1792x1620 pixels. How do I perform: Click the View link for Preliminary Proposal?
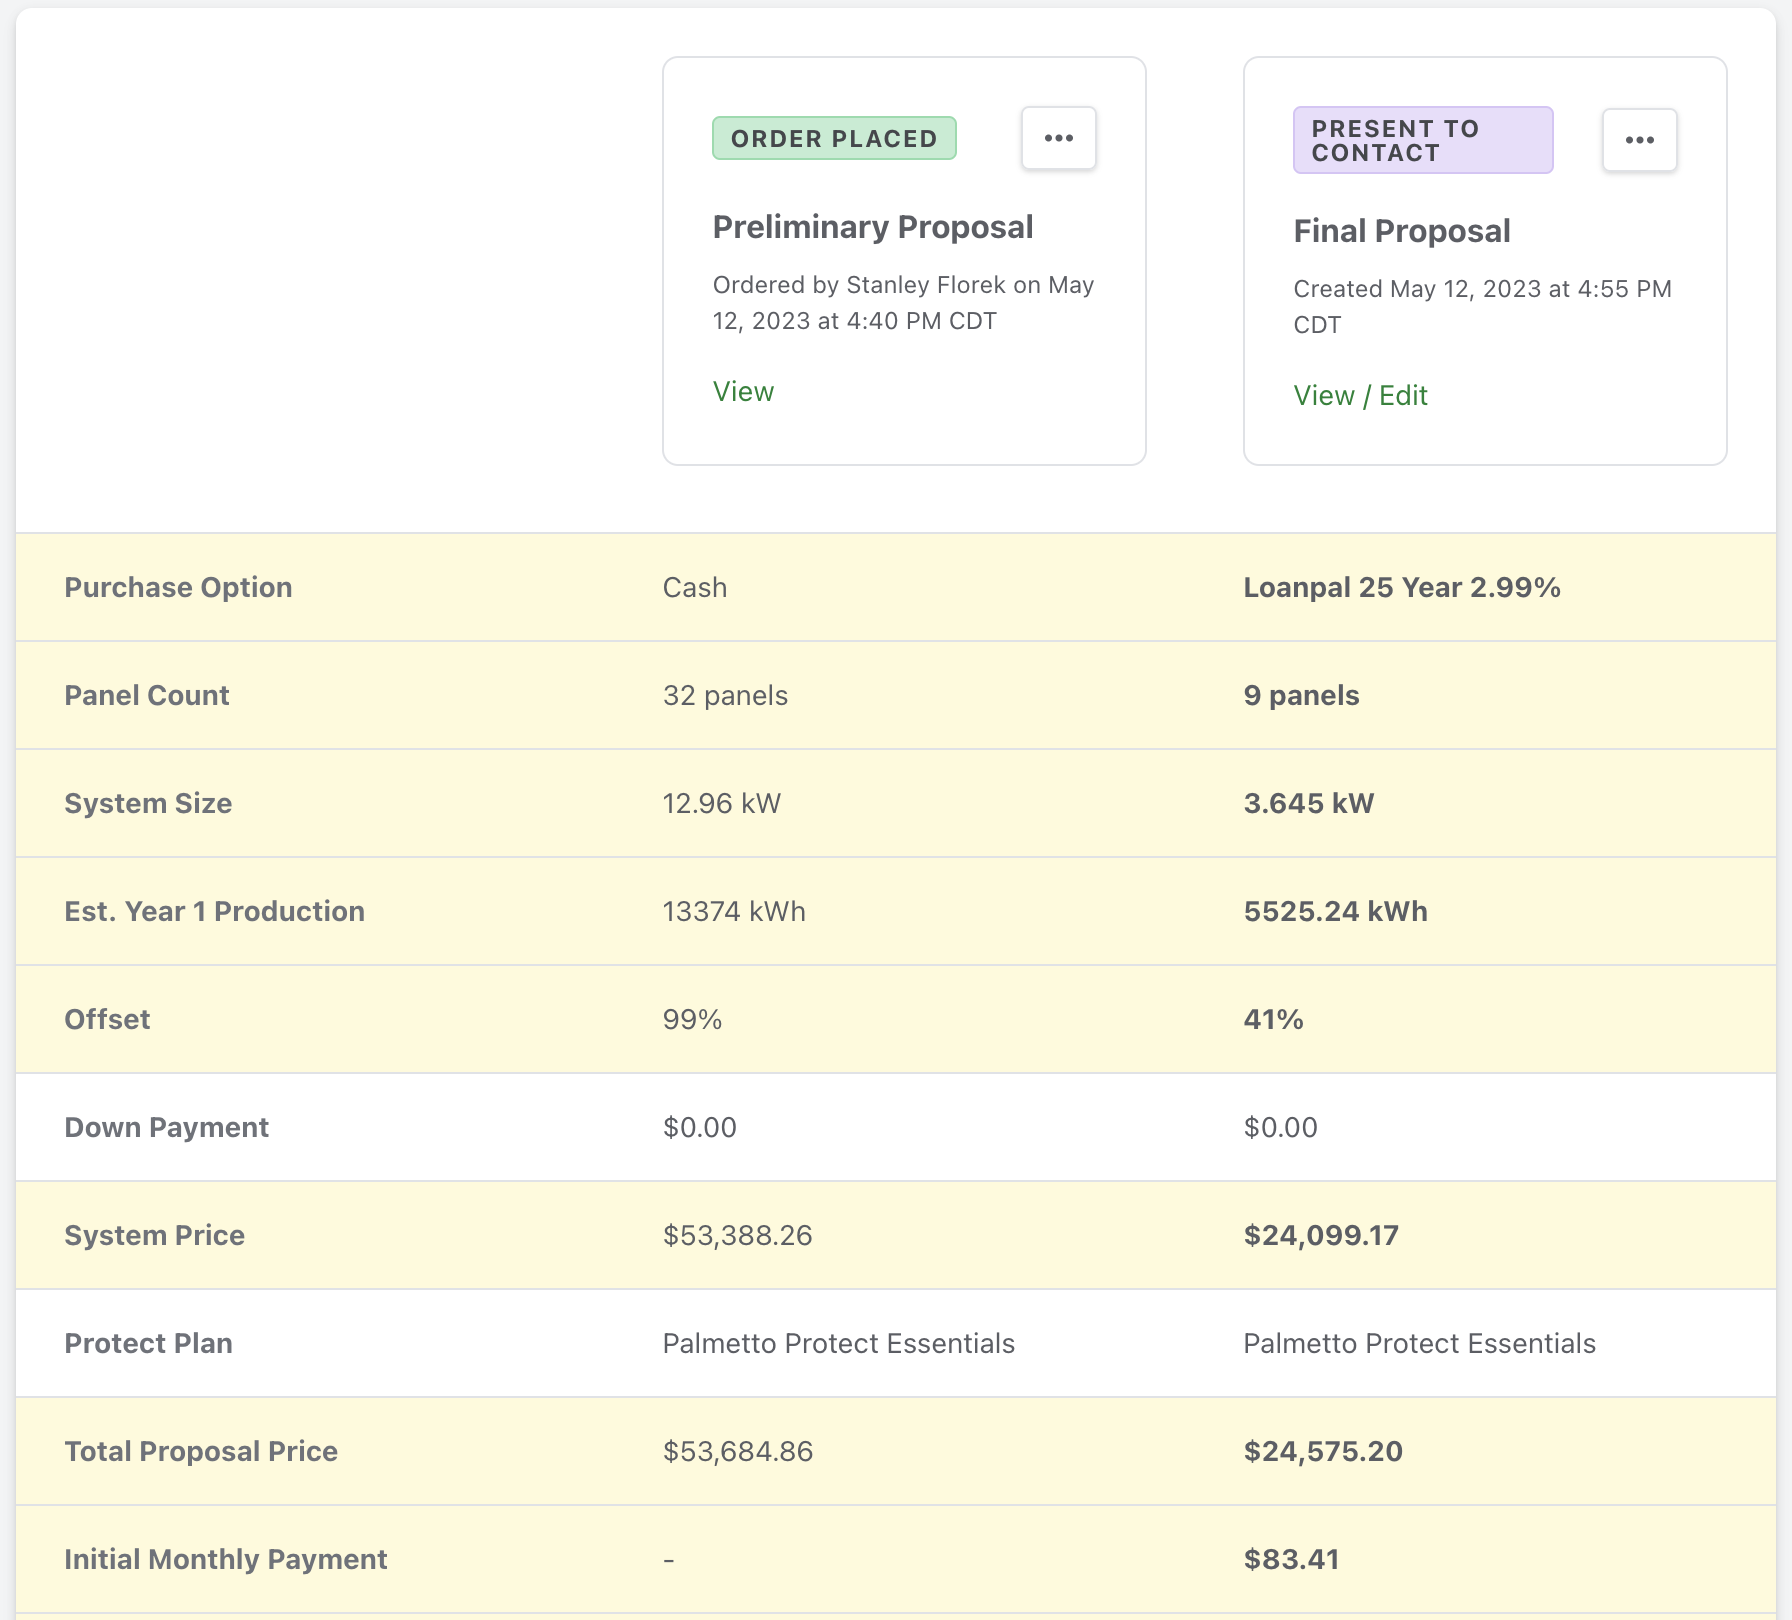click(x=743, y=392)
